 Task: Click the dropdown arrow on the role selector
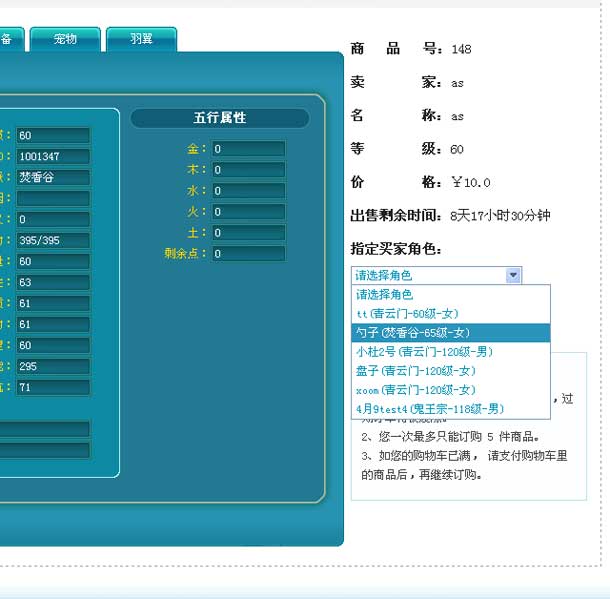(x=513, y=275)
